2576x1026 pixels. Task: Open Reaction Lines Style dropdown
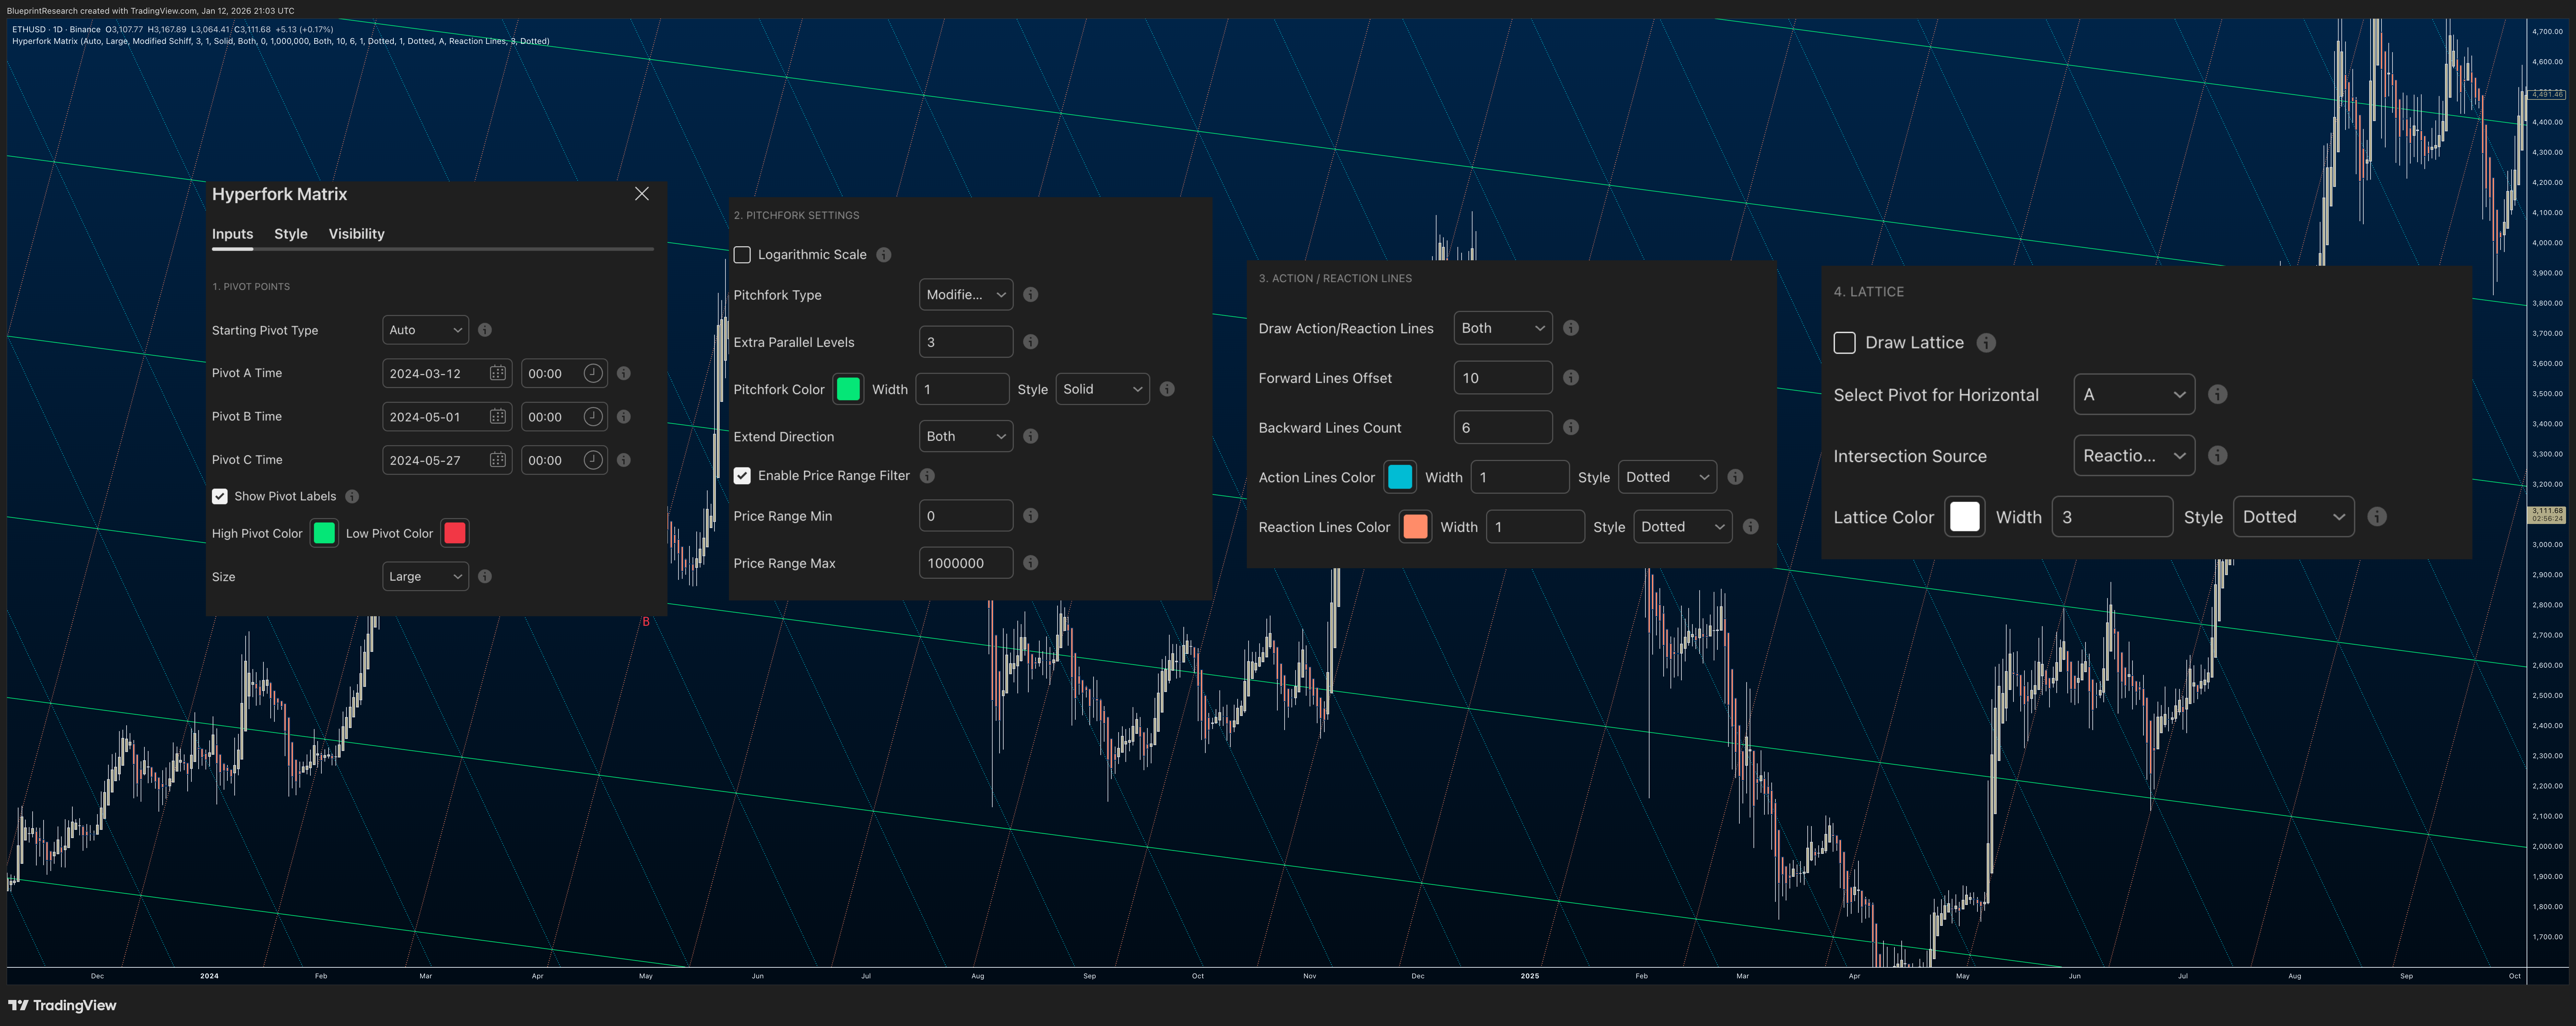click(1683, 527)
